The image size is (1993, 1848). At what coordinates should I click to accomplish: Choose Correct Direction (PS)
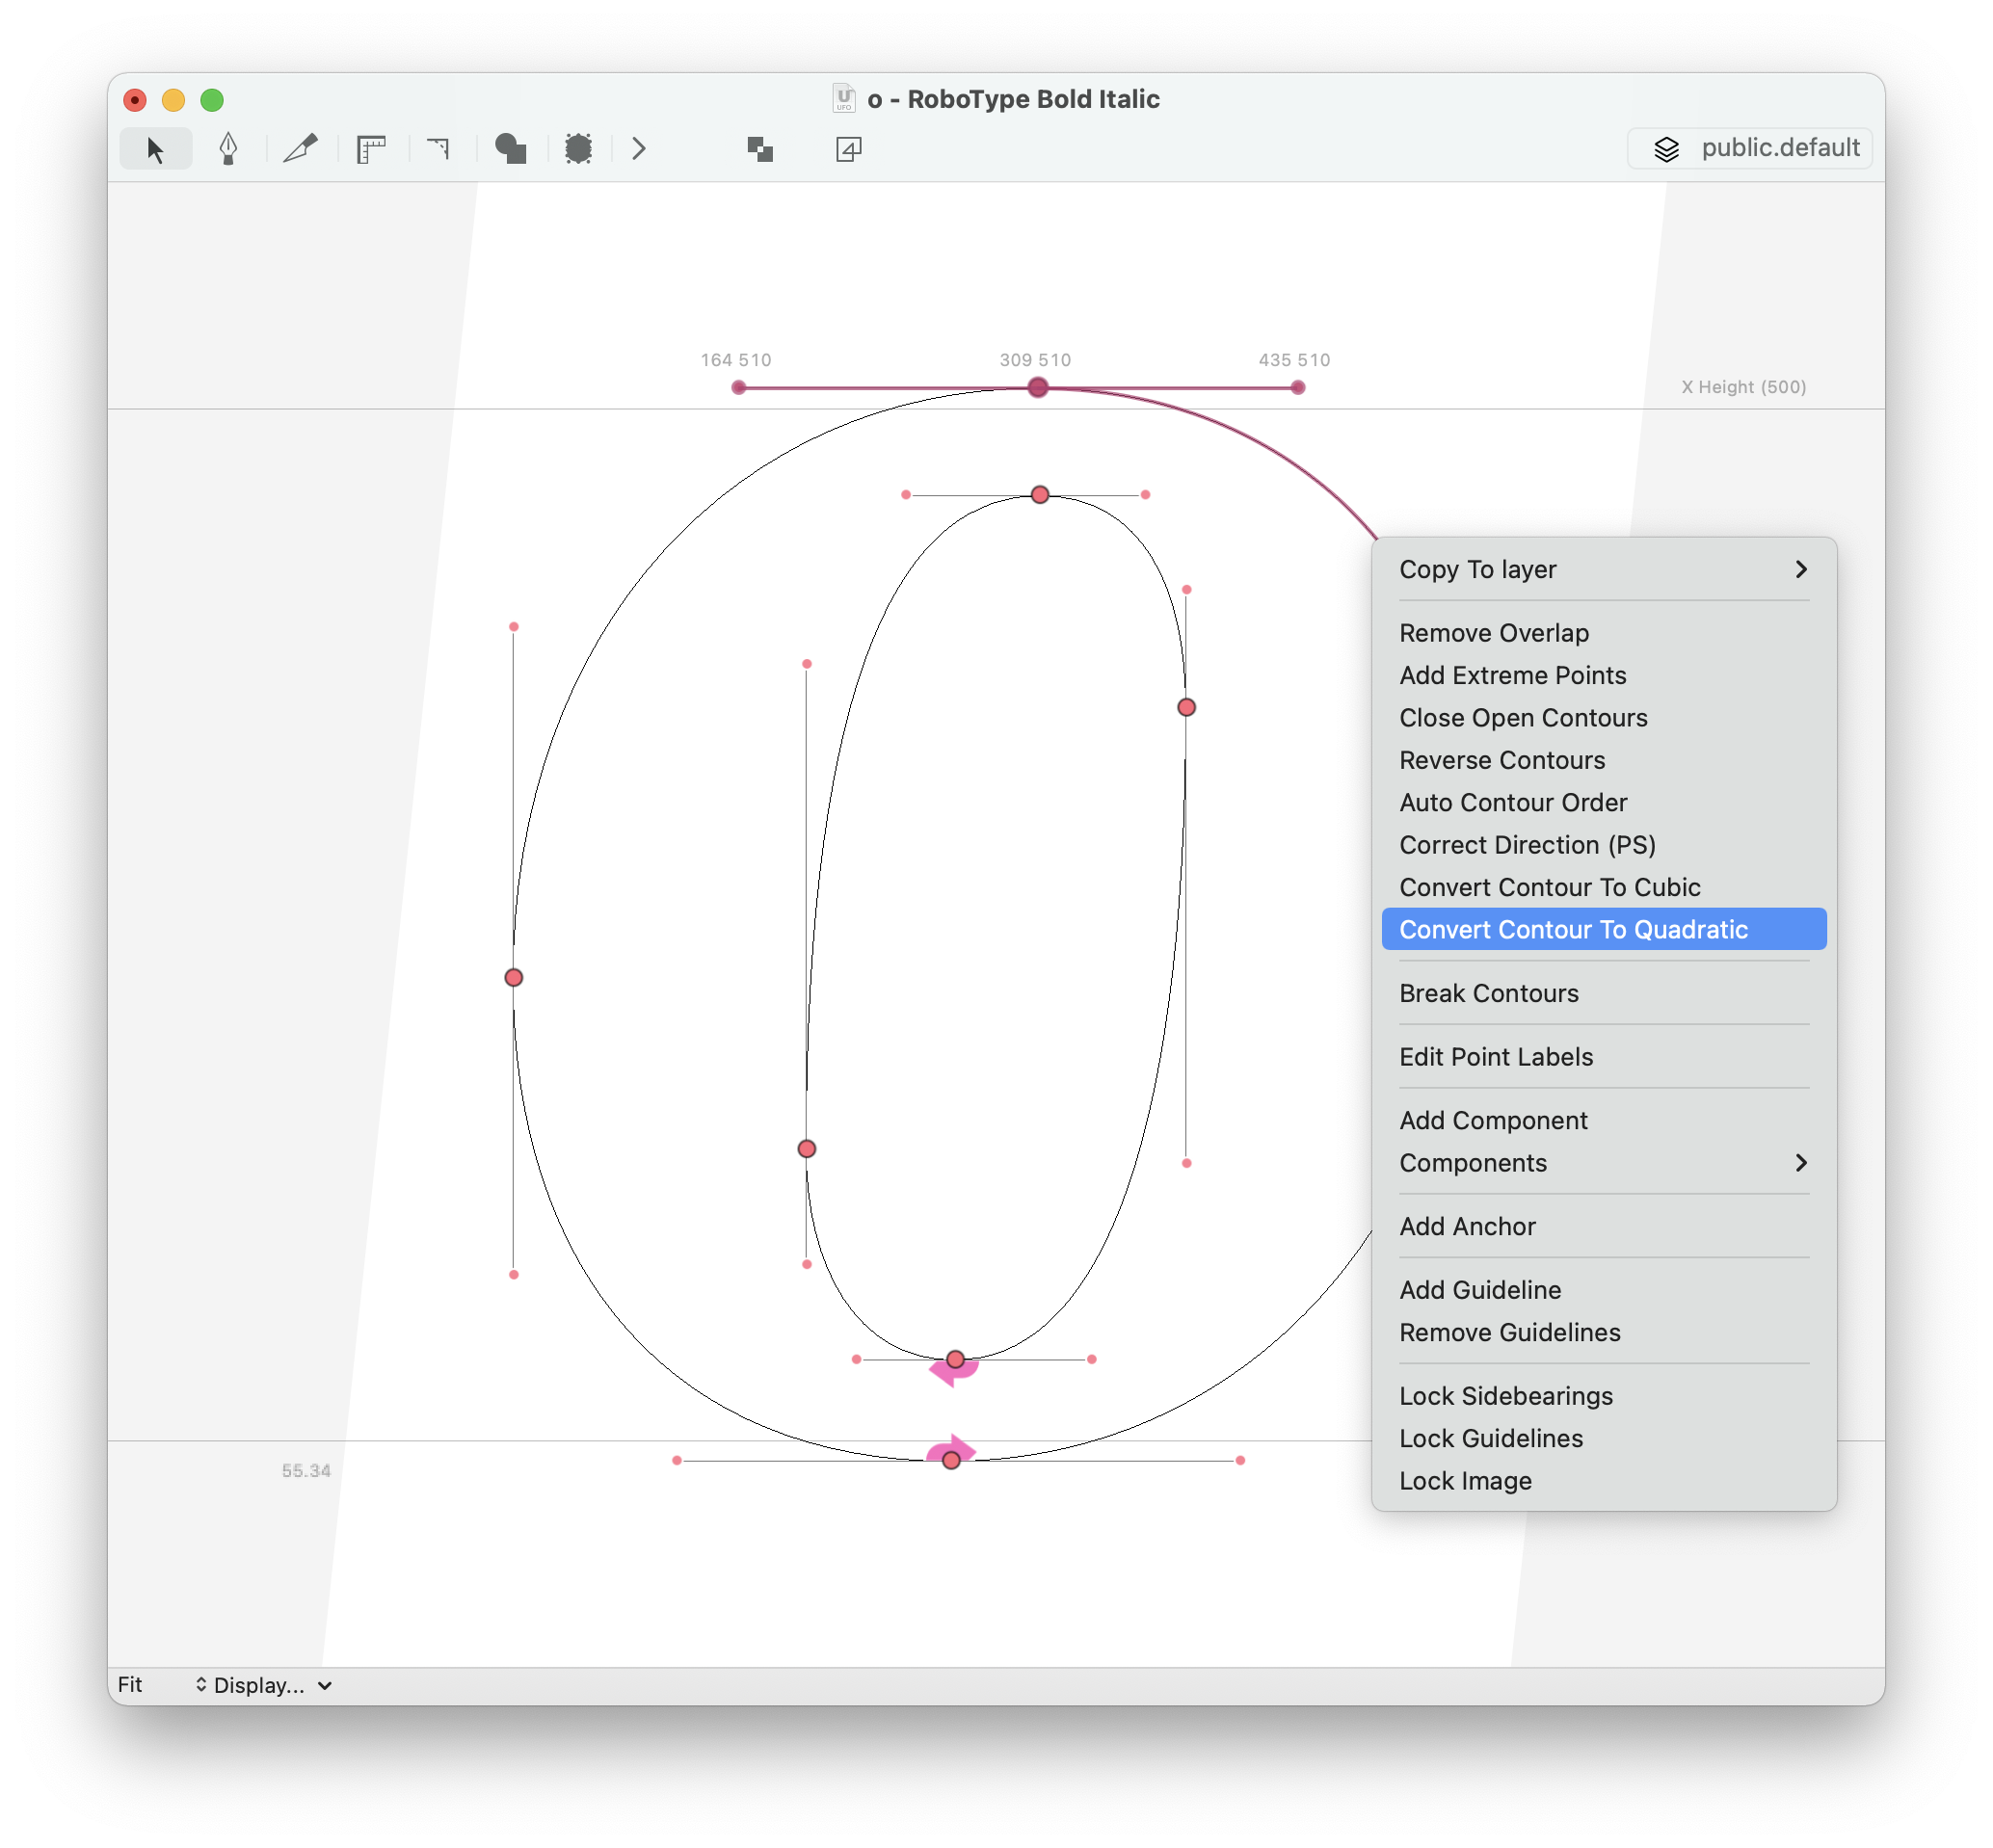pyautogui.click(x=1604, y=845)
